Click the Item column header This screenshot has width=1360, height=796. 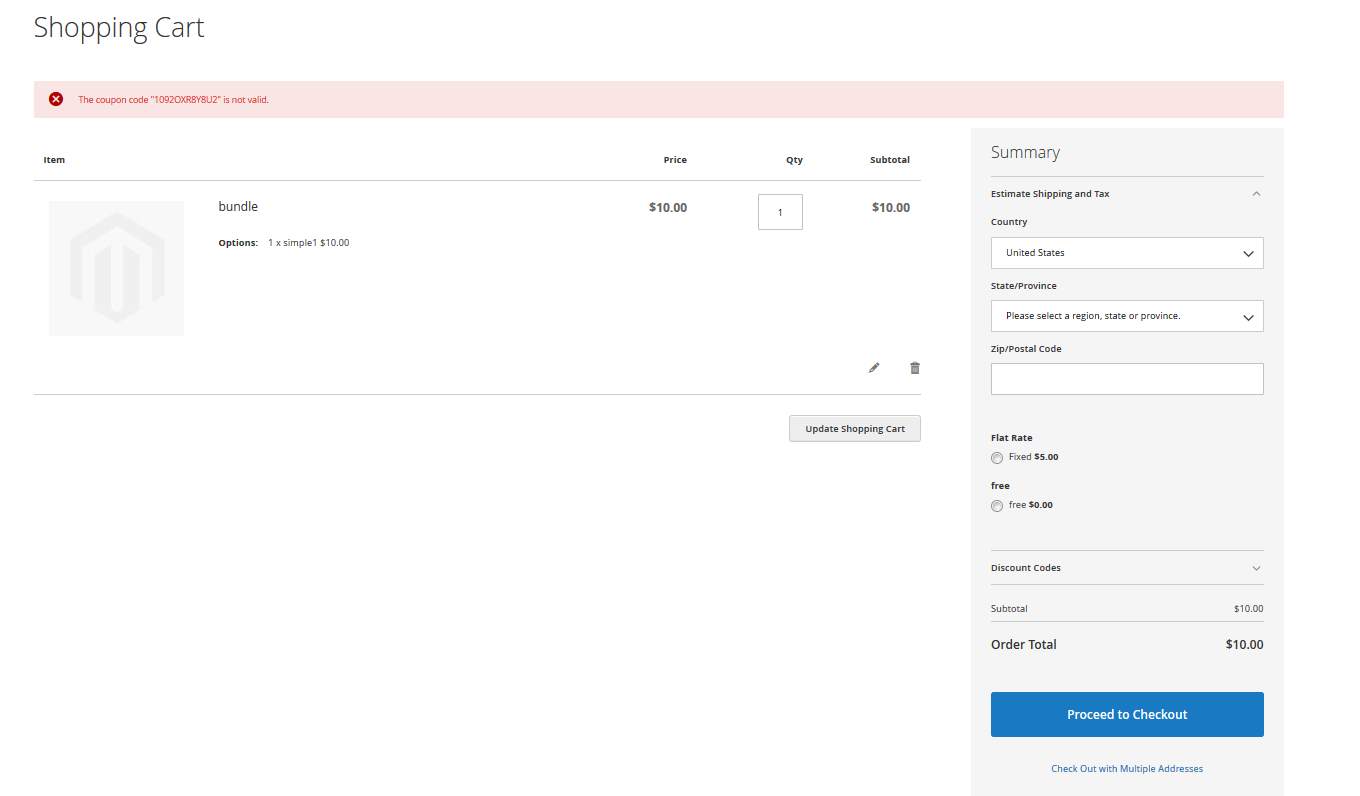54,160
